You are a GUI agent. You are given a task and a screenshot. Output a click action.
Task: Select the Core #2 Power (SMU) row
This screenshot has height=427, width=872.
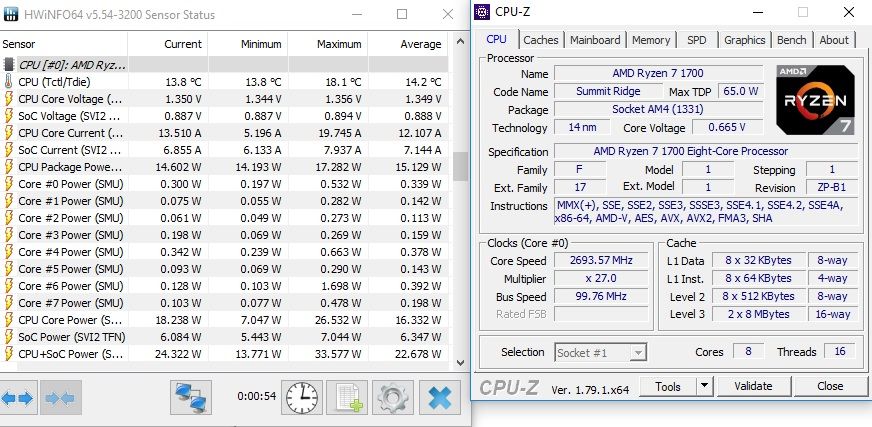click(x=224, y=218)
